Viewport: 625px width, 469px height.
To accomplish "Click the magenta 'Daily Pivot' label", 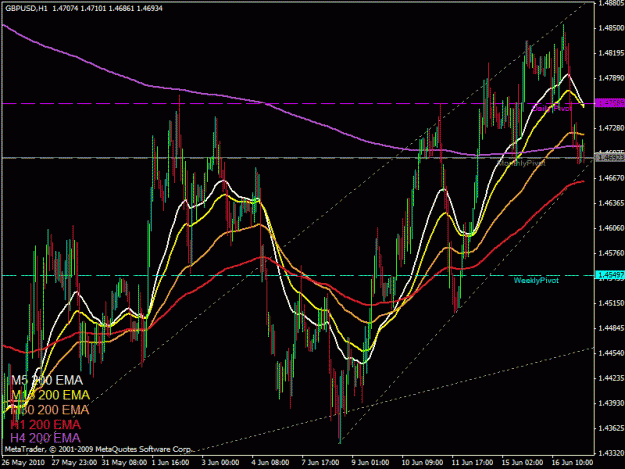I will (552, 108).
